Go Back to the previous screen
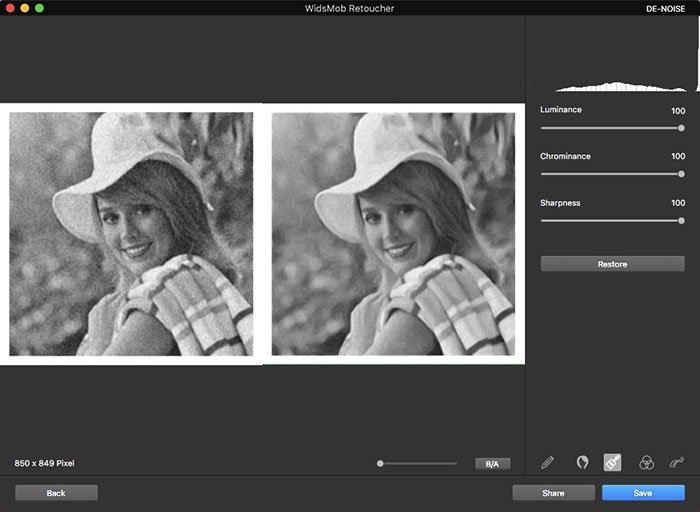Screen dimensions: 700x512 (56, 493)
